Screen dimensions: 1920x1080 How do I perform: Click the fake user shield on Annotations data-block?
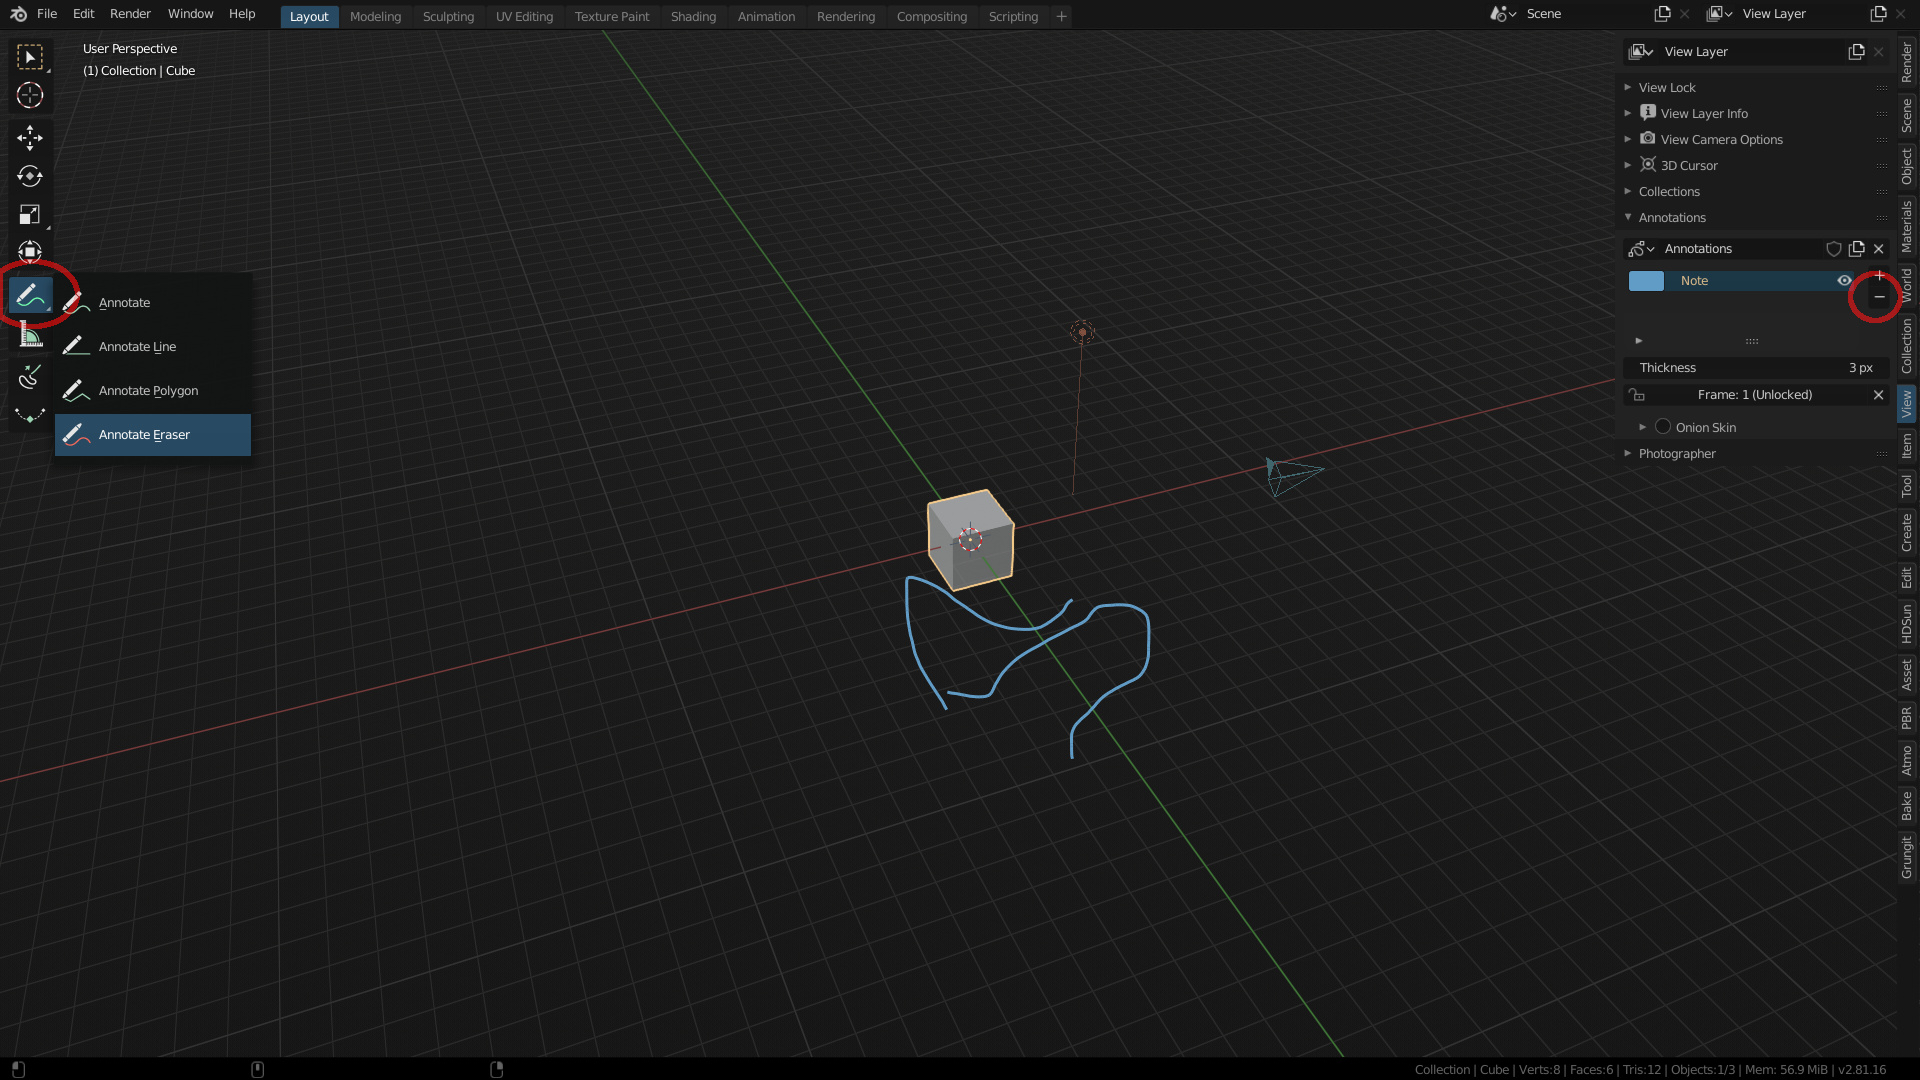point(1833,249)
